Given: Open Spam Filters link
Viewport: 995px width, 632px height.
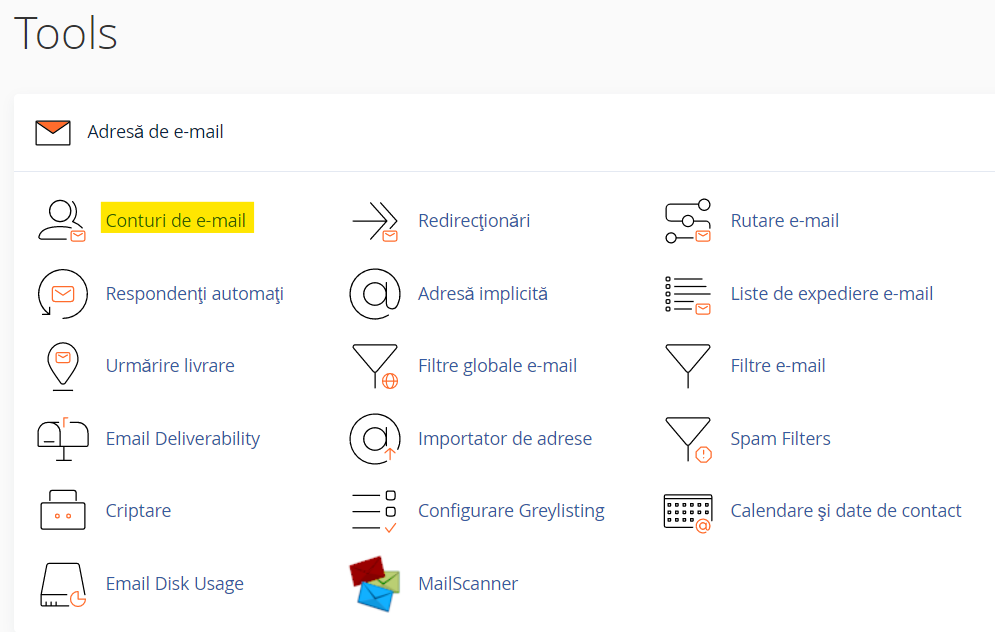Looking at the screenshot, I should [x=781, y=438].
